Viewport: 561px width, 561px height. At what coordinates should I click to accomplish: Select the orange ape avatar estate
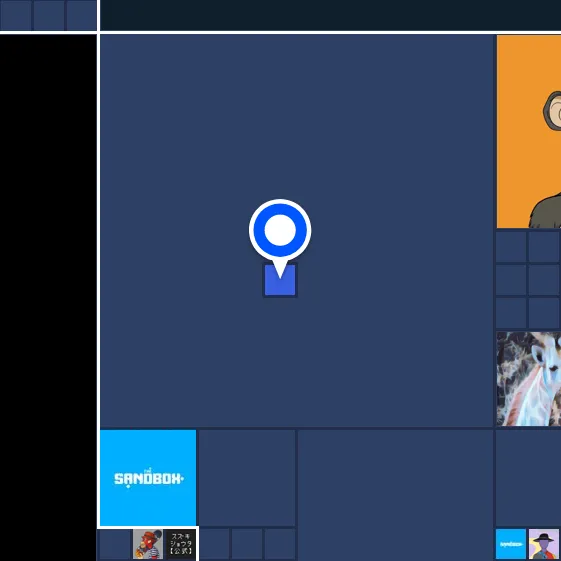pos(529,131)
